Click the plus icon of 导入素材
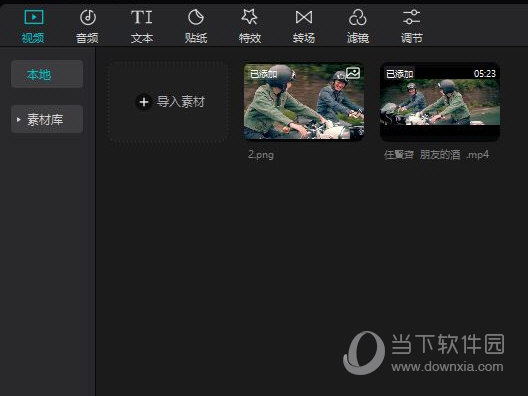 point(144,102)
